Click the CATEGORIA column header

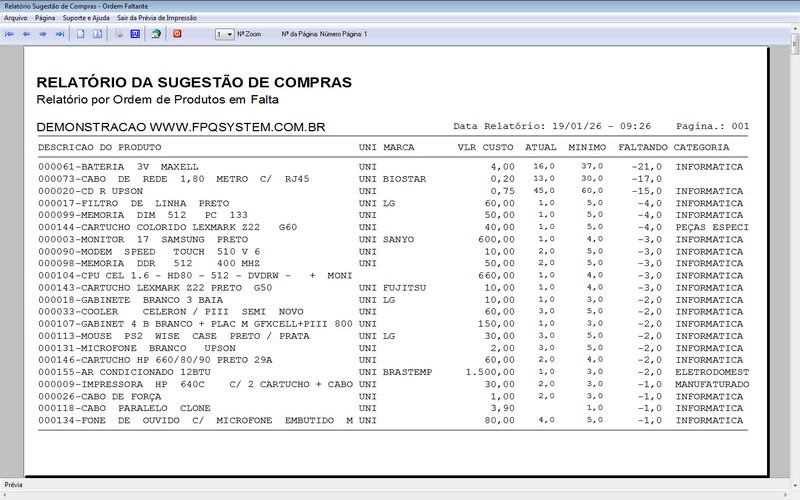click(701, 147)
